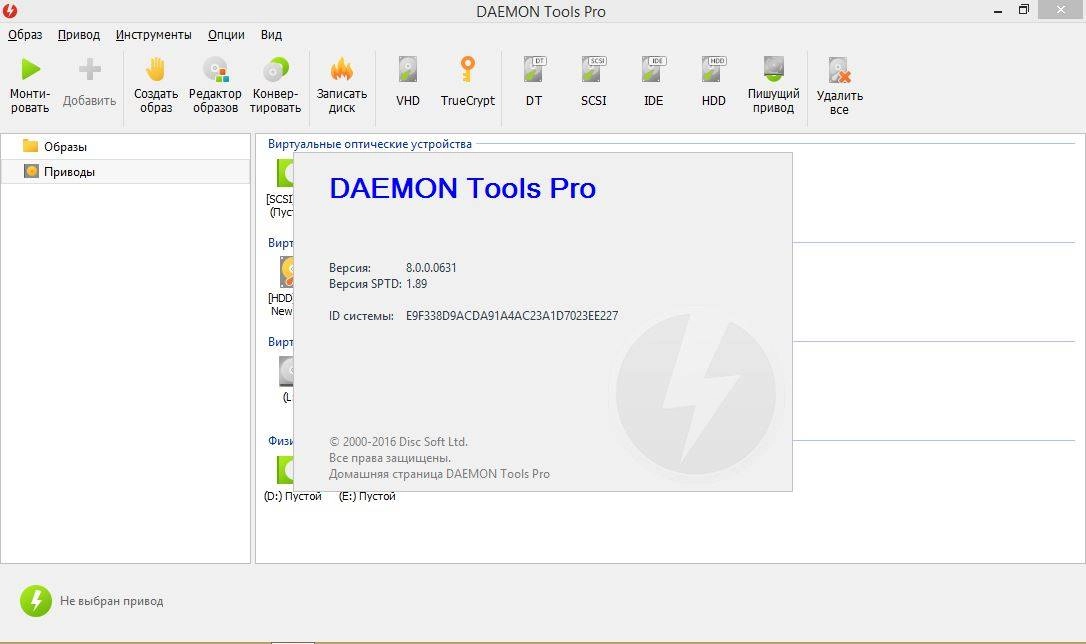The image size is (1086, 644).
Task: Open the Вид menu
Action: 271,35
